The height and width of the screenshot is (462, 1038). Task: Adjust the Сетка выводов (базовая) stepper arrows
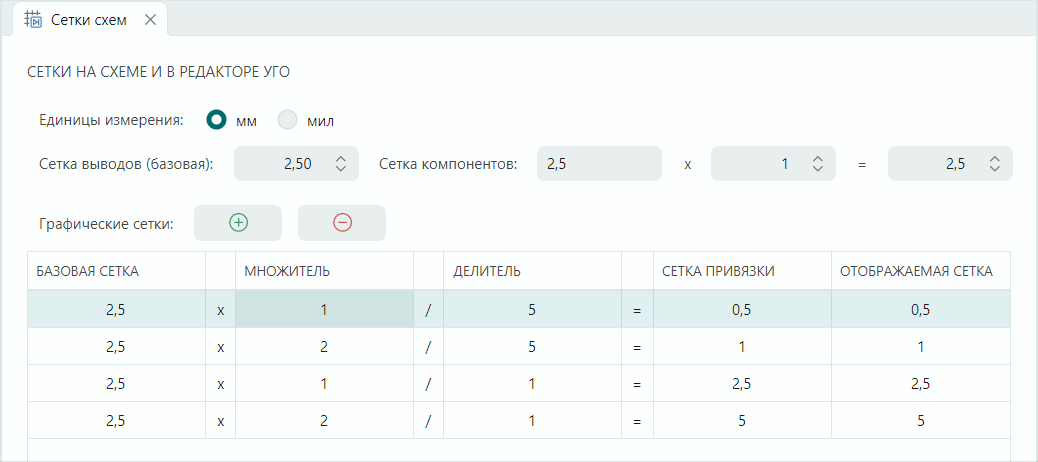click(341, 164)
